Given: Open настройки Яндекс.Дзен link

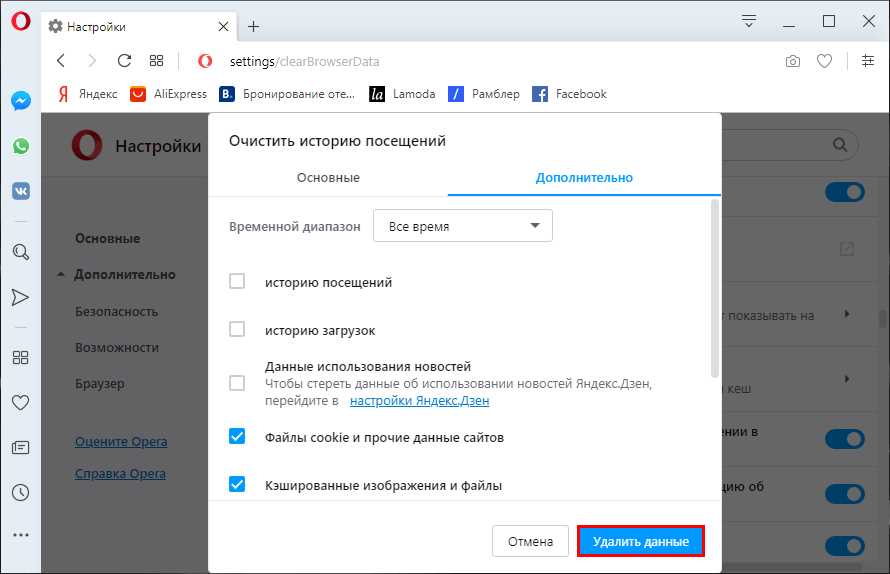Looking at the screenshot, I should [x=419, y=401].
